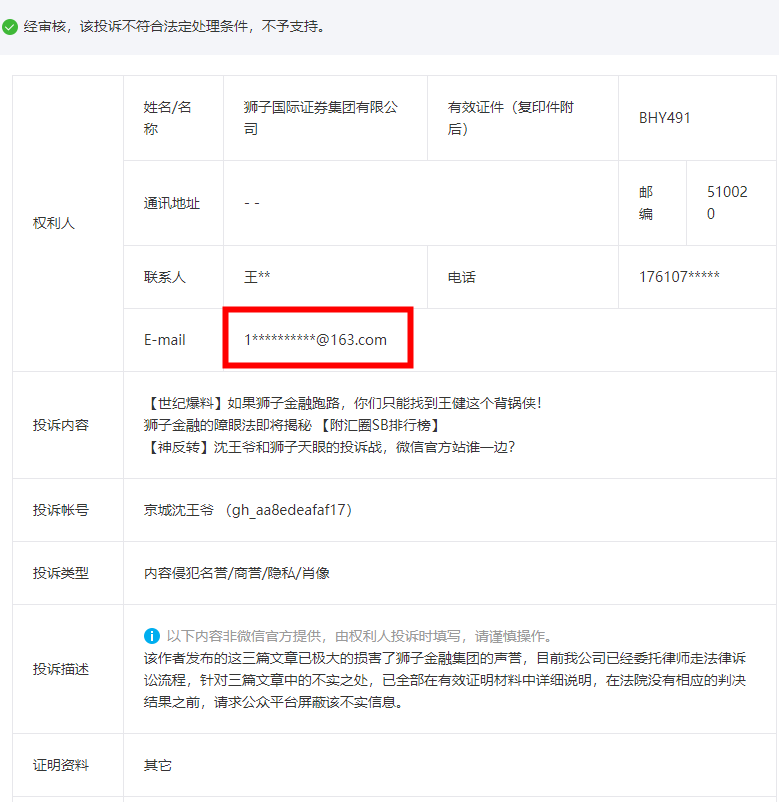Open the 【世纪爆料】 article title
Image resolution: width=779 pixels, height=802 pixels.
343,403
